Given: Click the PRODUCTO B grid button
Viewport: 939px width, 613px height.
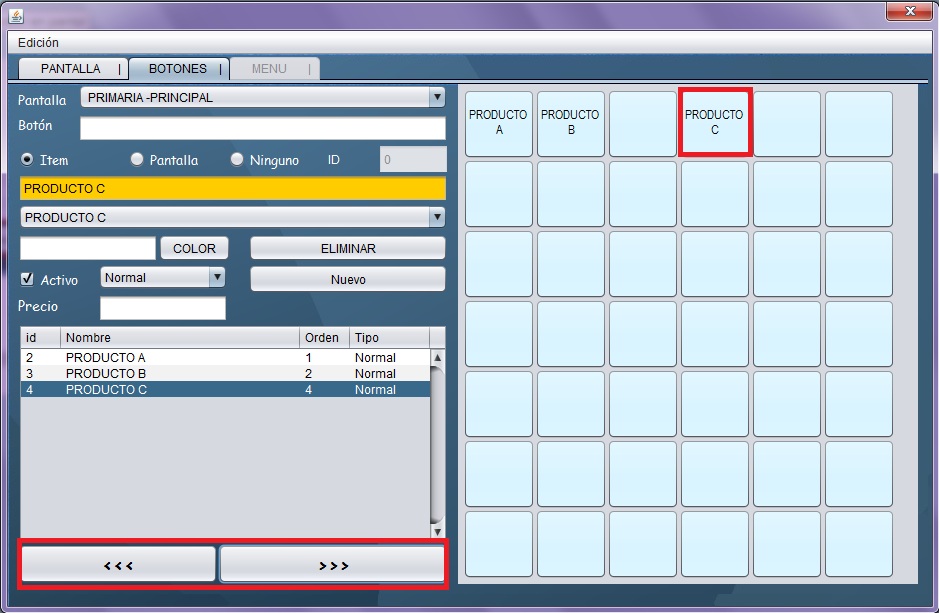Looking at the screenshot, I should pos(570,123).
